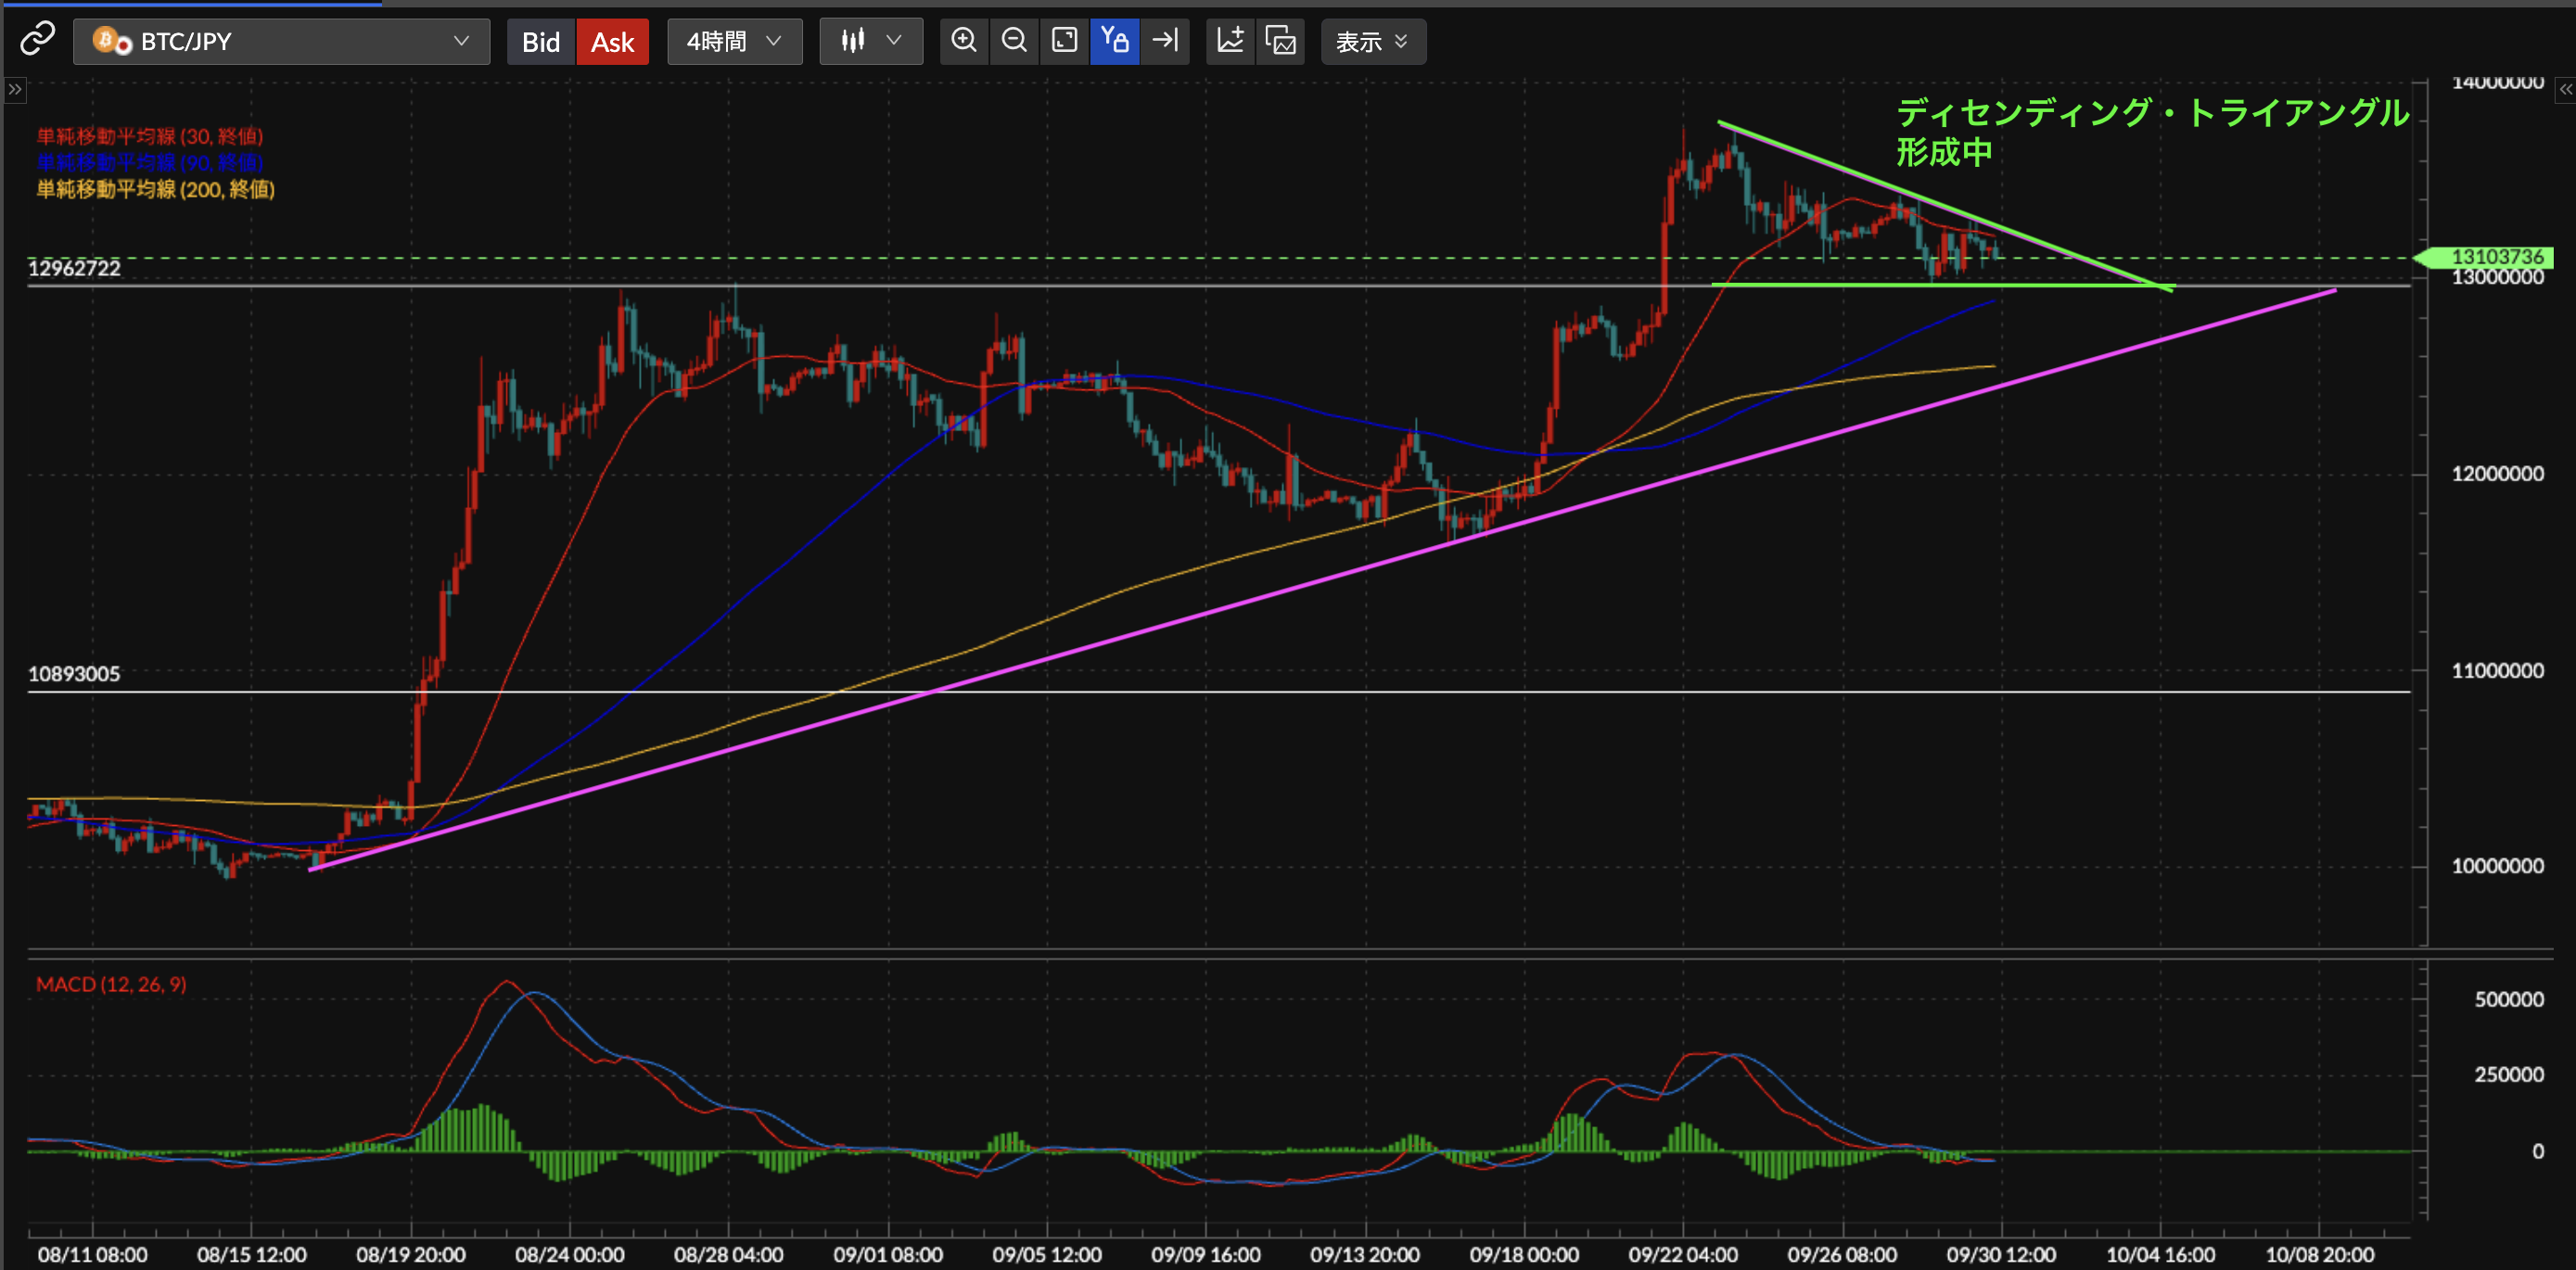Switch chart to Bid price
Viewport: 2576px width, 1270px height.
(x=541, y=42)
